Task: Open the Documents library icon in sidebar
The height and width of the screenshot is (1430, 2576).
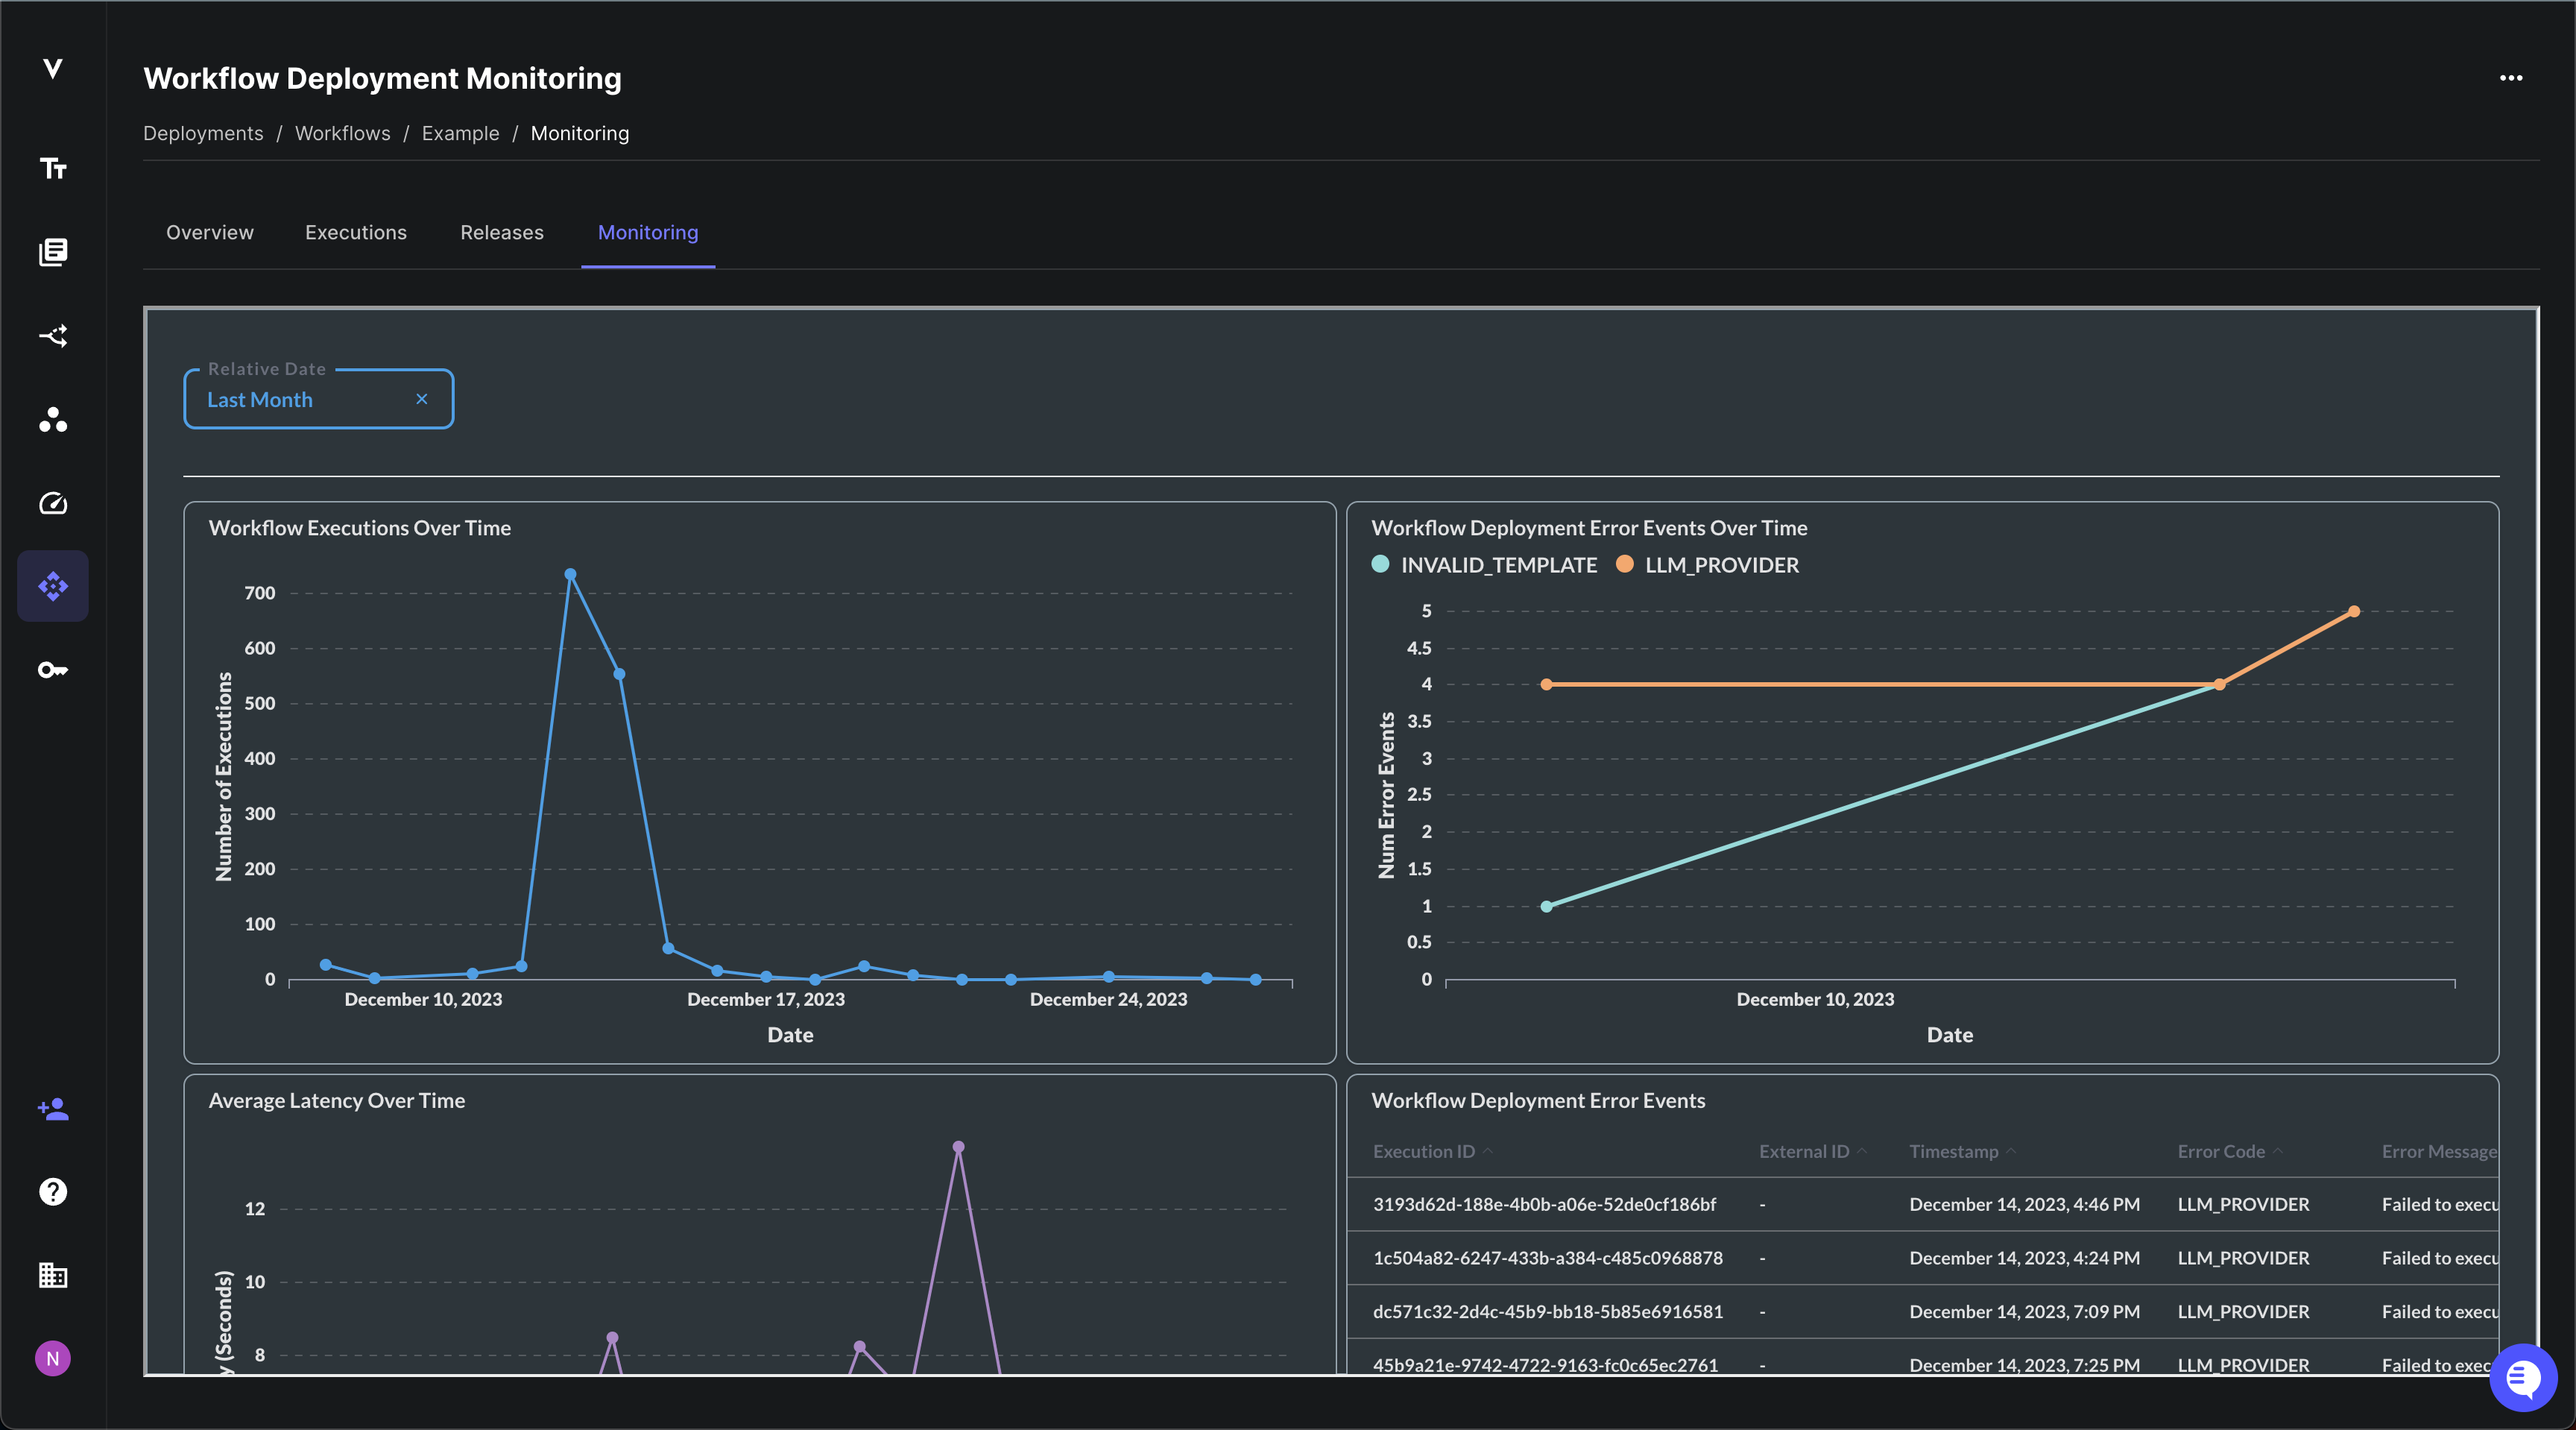Action: coord(53,252)
